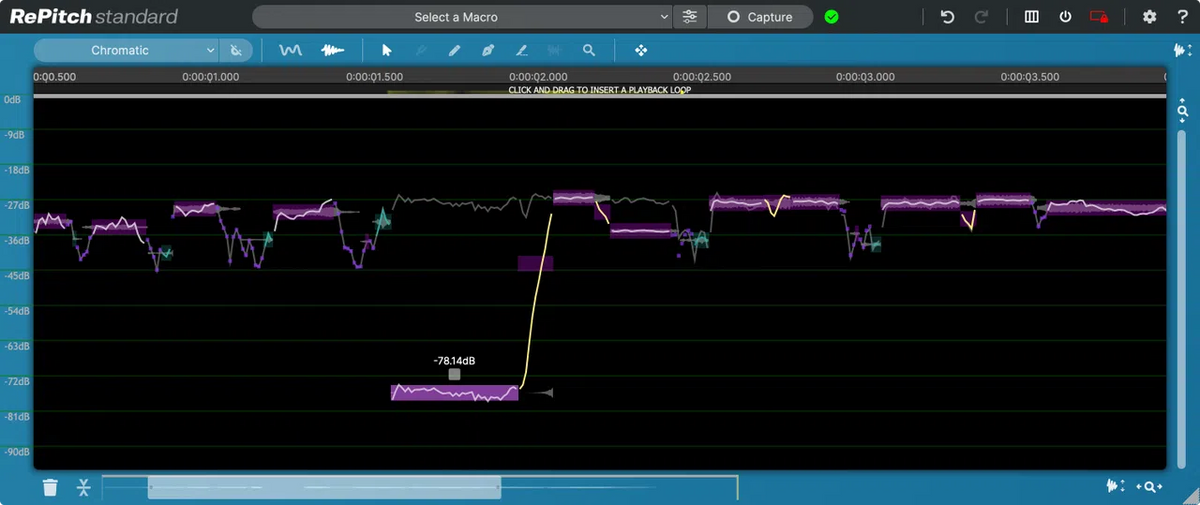
Task: Open the Chromatic scale dropdown
Action: [126, 50]
